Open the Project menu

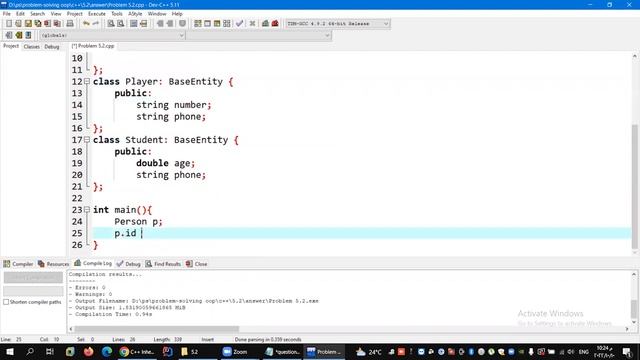point(74,13)
